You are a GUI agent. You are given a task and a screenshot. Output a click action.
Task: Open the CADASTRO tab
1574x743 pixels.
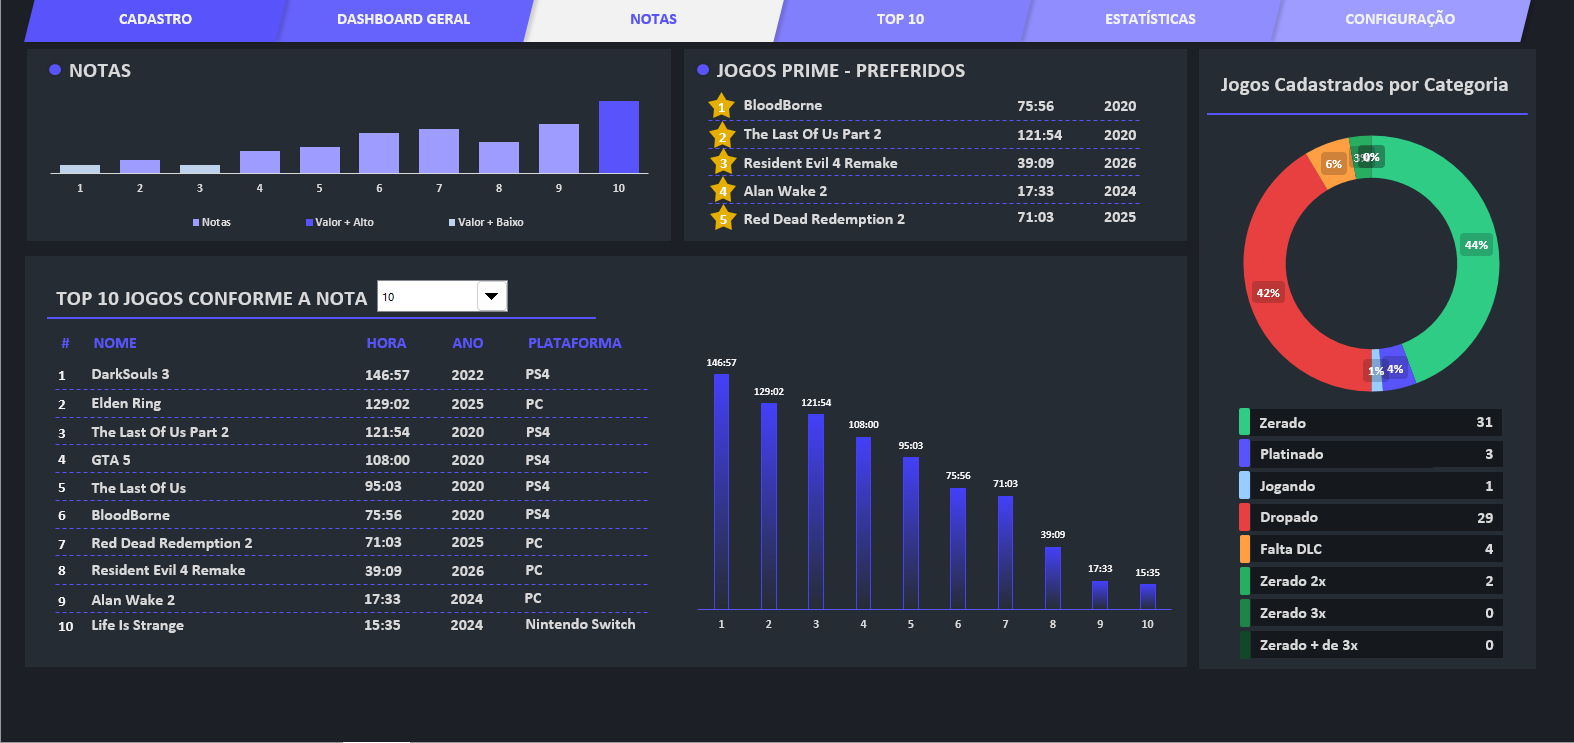coord(155,20)
